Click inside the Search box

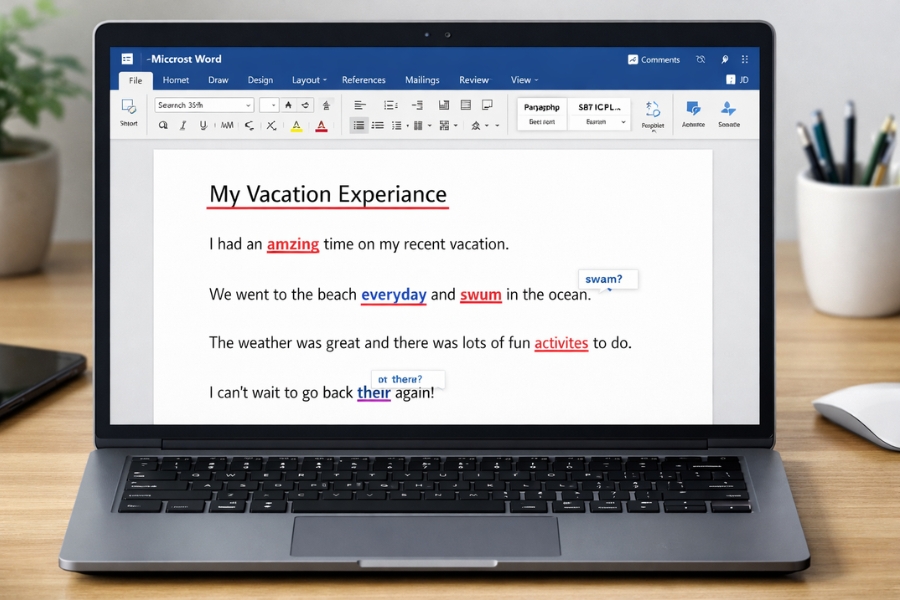[200, 104]
